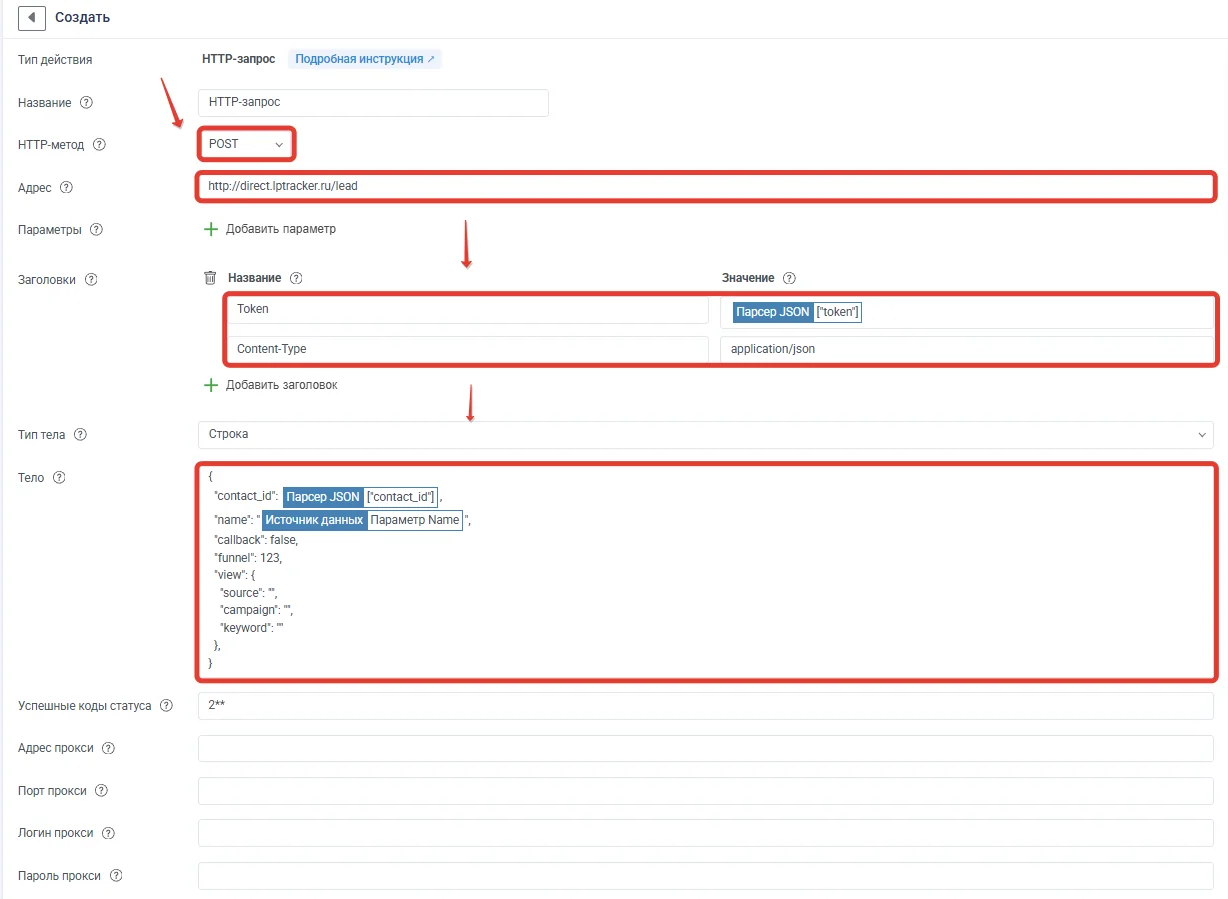This screenshot has width=1228, height=899.
Task: Open Подробная инструкция link
Action: 365,59
